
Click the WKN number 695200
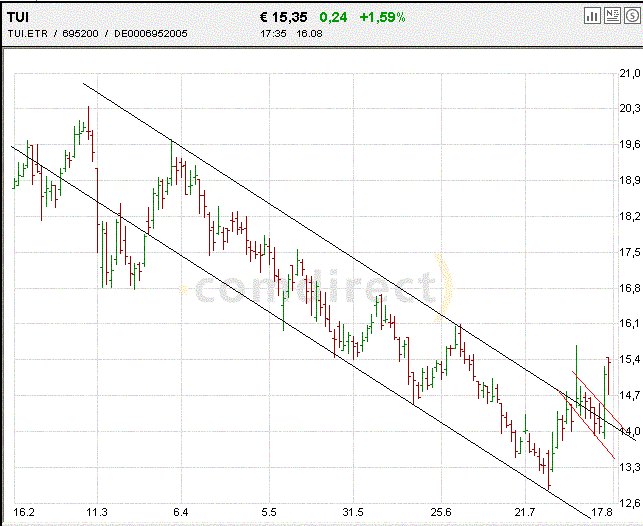80,34
